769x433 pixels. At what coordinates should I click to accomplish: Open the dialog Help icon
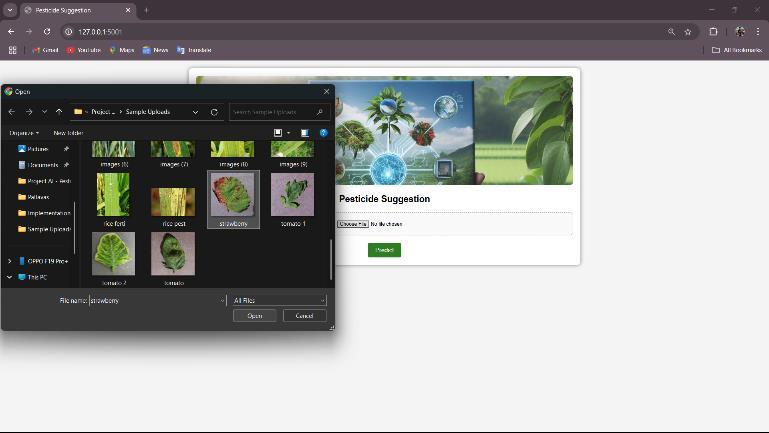323,133
